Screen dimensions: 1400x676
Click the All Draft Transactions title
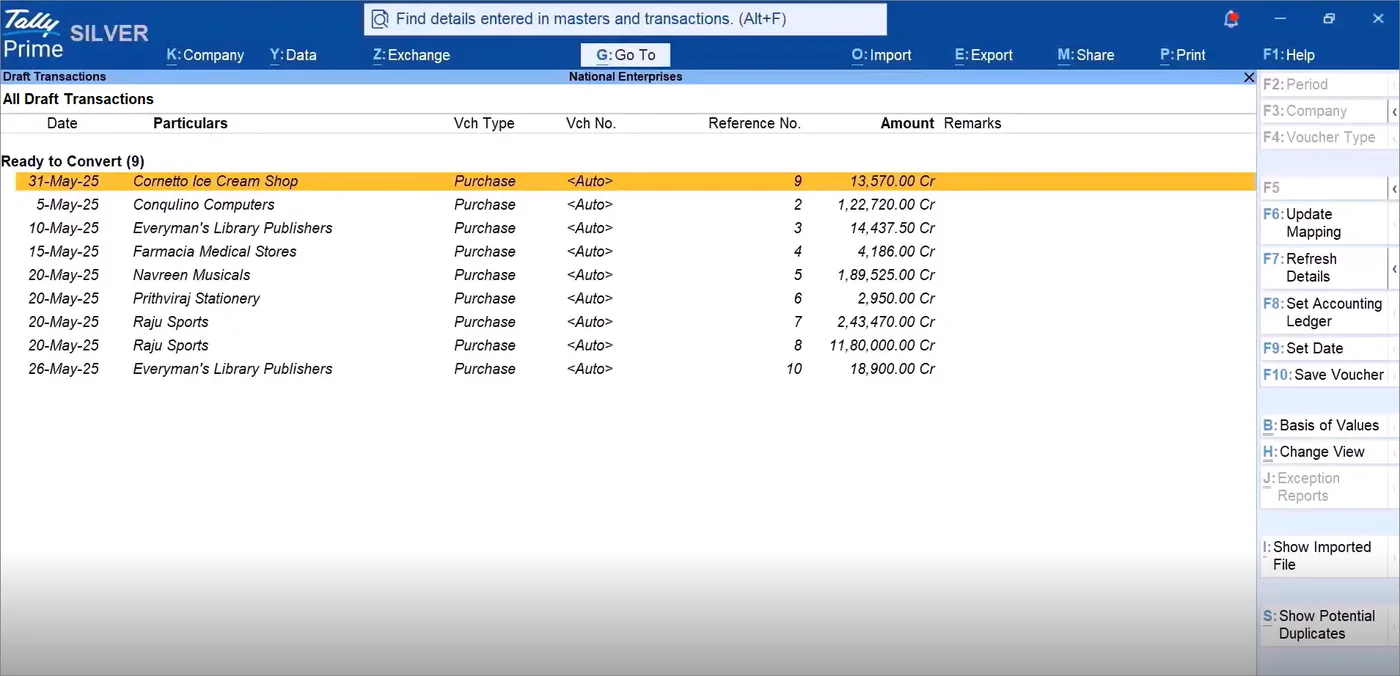point(78,99)
